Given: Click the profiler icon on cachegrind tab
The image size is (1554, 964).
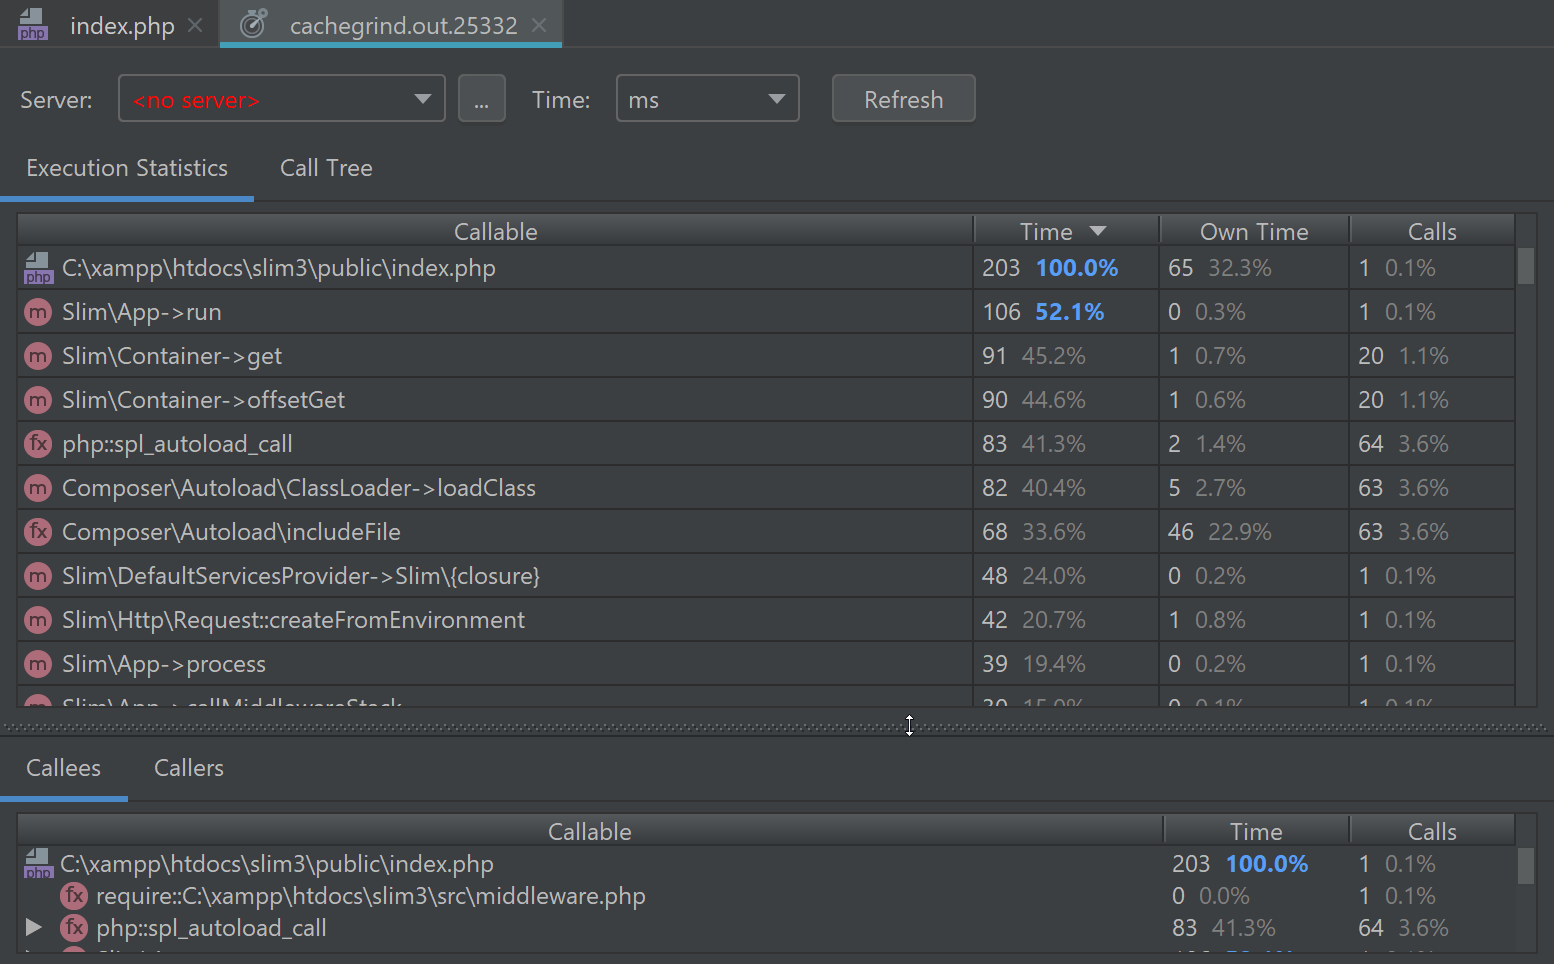Looking at the screenshot, I should [x=253, y=24].
